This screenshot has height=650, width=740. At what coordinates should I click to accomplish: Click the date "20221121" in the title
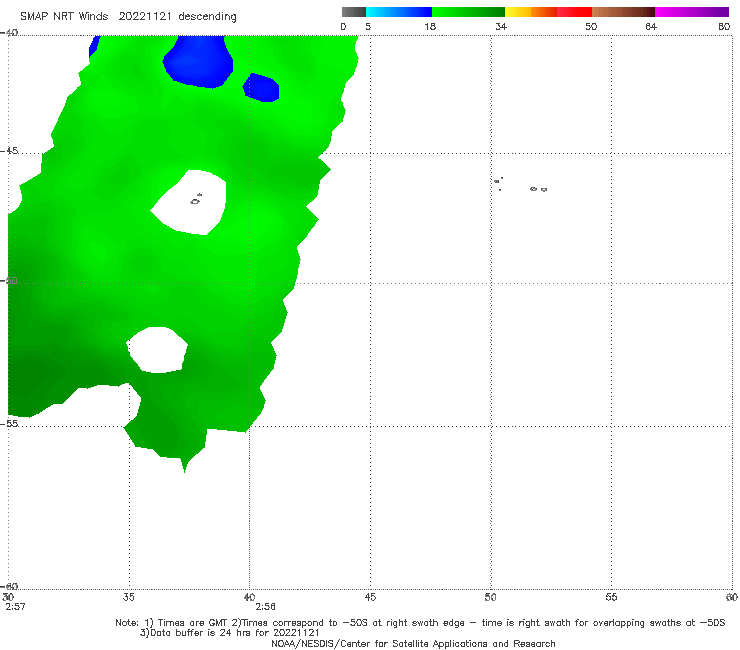145,16
